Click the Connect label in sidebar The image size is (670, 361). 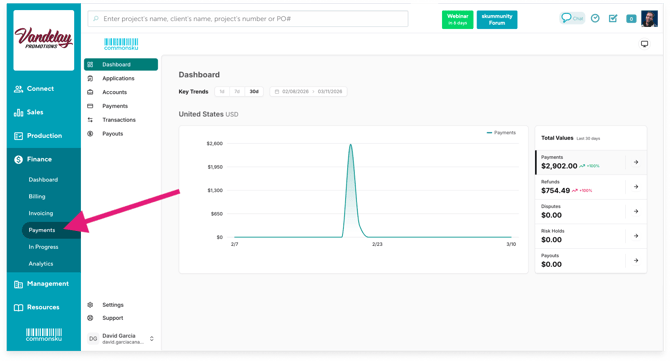coord(41,89)
